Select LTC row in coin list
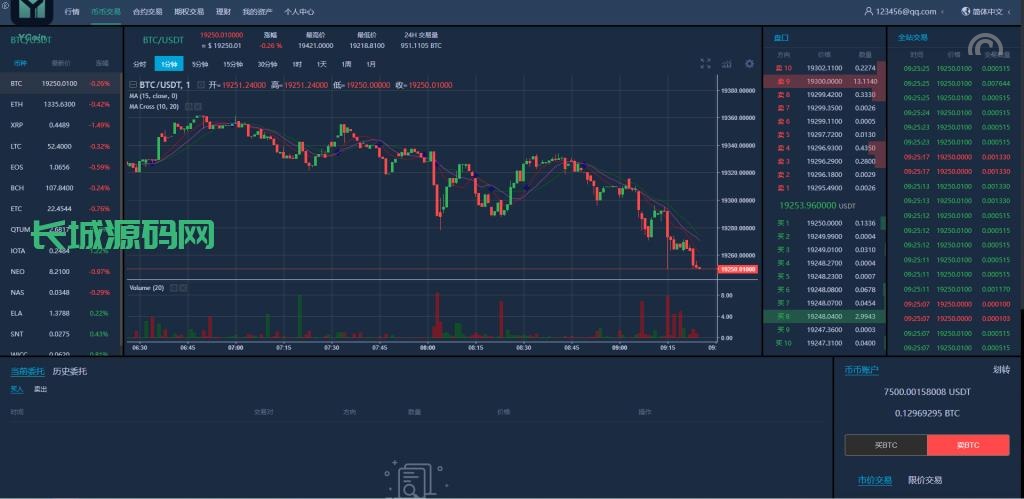This screenshot has width=1024, height=499. coord(61,146)
